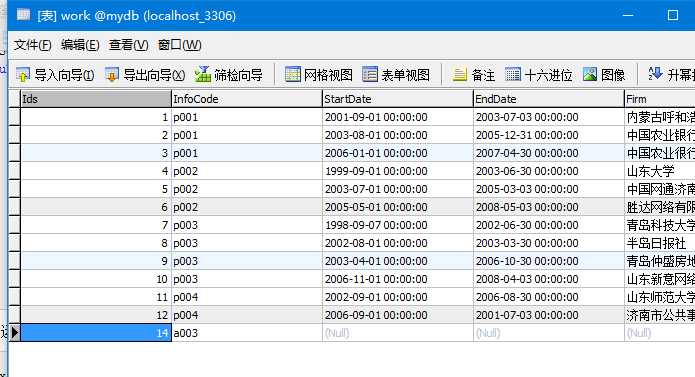
Task: Open the 文件(F) menu
Action: (32, 45)
